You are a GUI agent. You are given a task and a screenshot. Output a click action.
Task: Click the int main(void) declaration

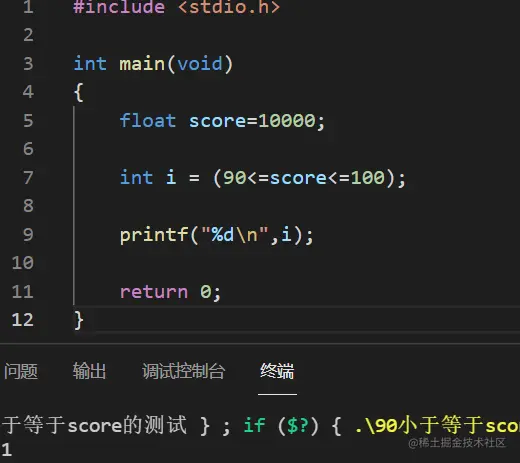pos(153,63)
